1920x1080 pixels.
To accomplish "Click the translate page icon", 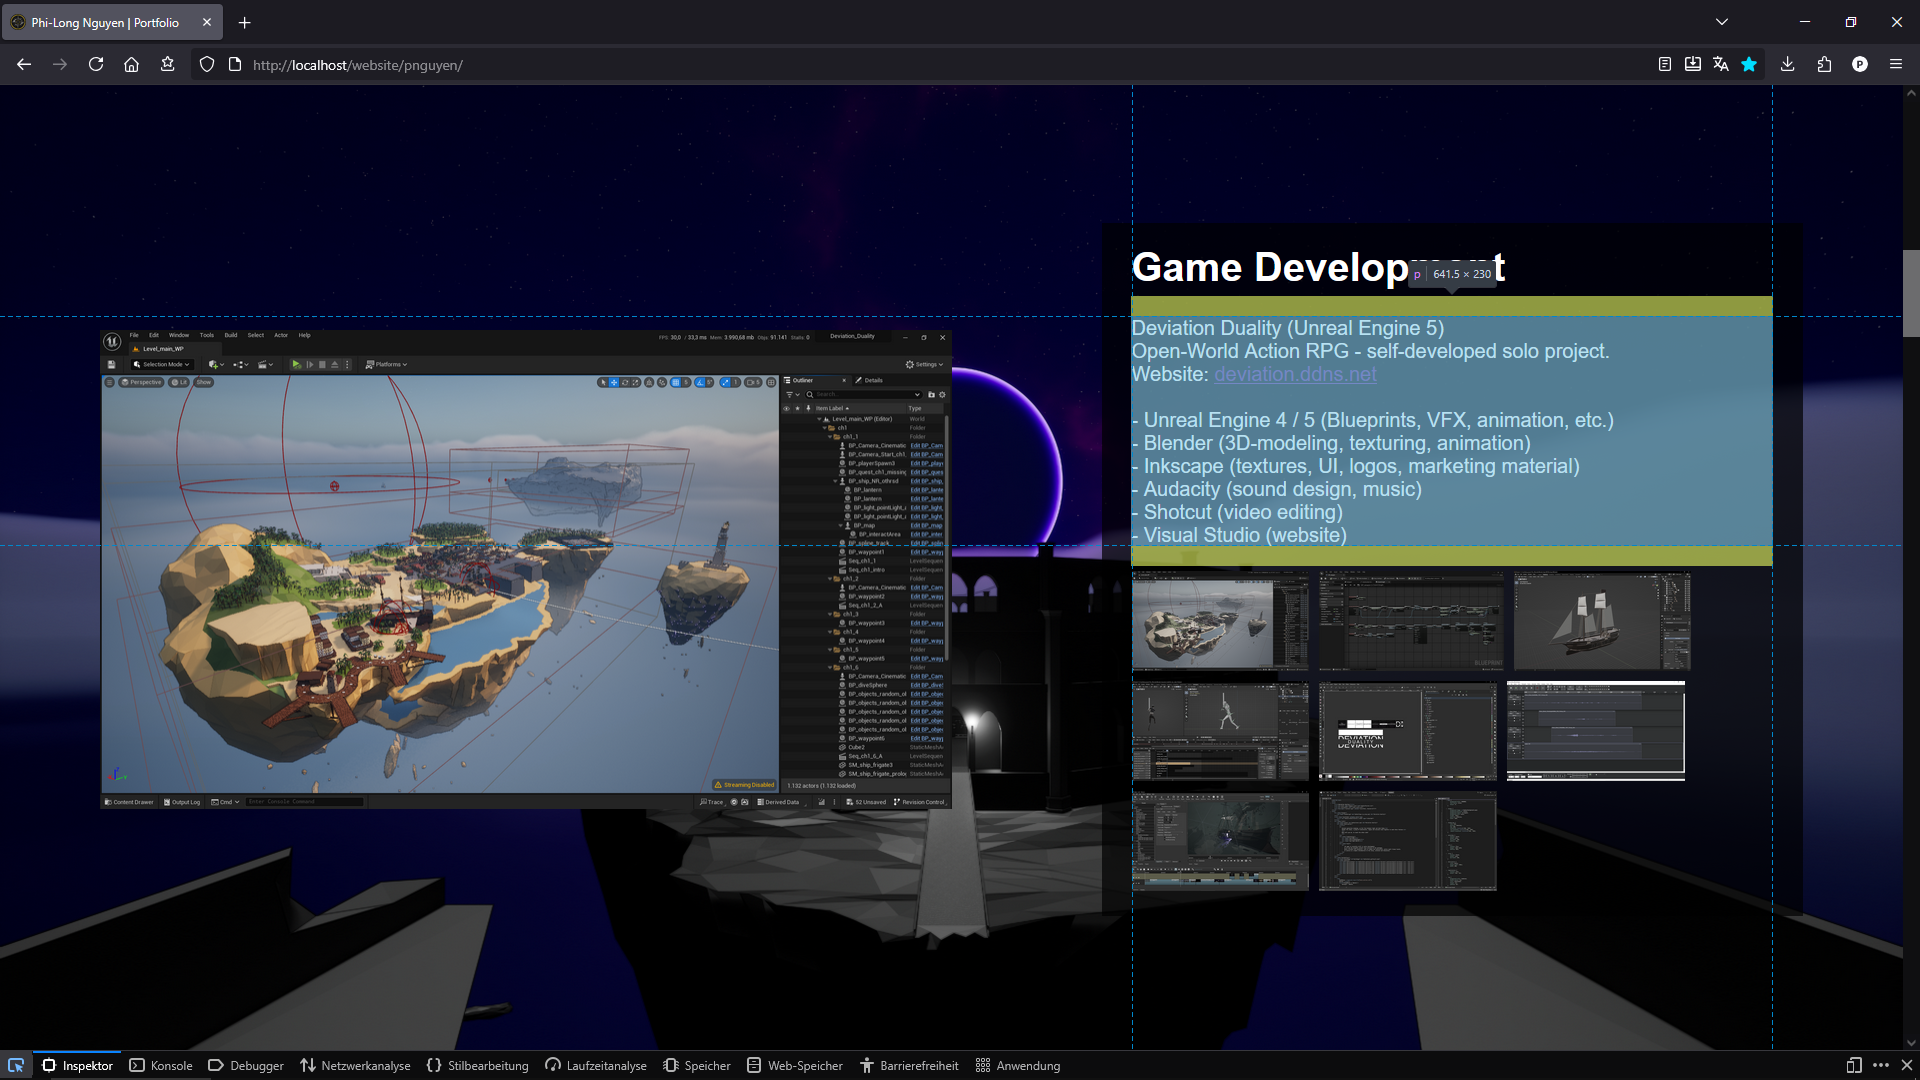I will pos(1720,64).
